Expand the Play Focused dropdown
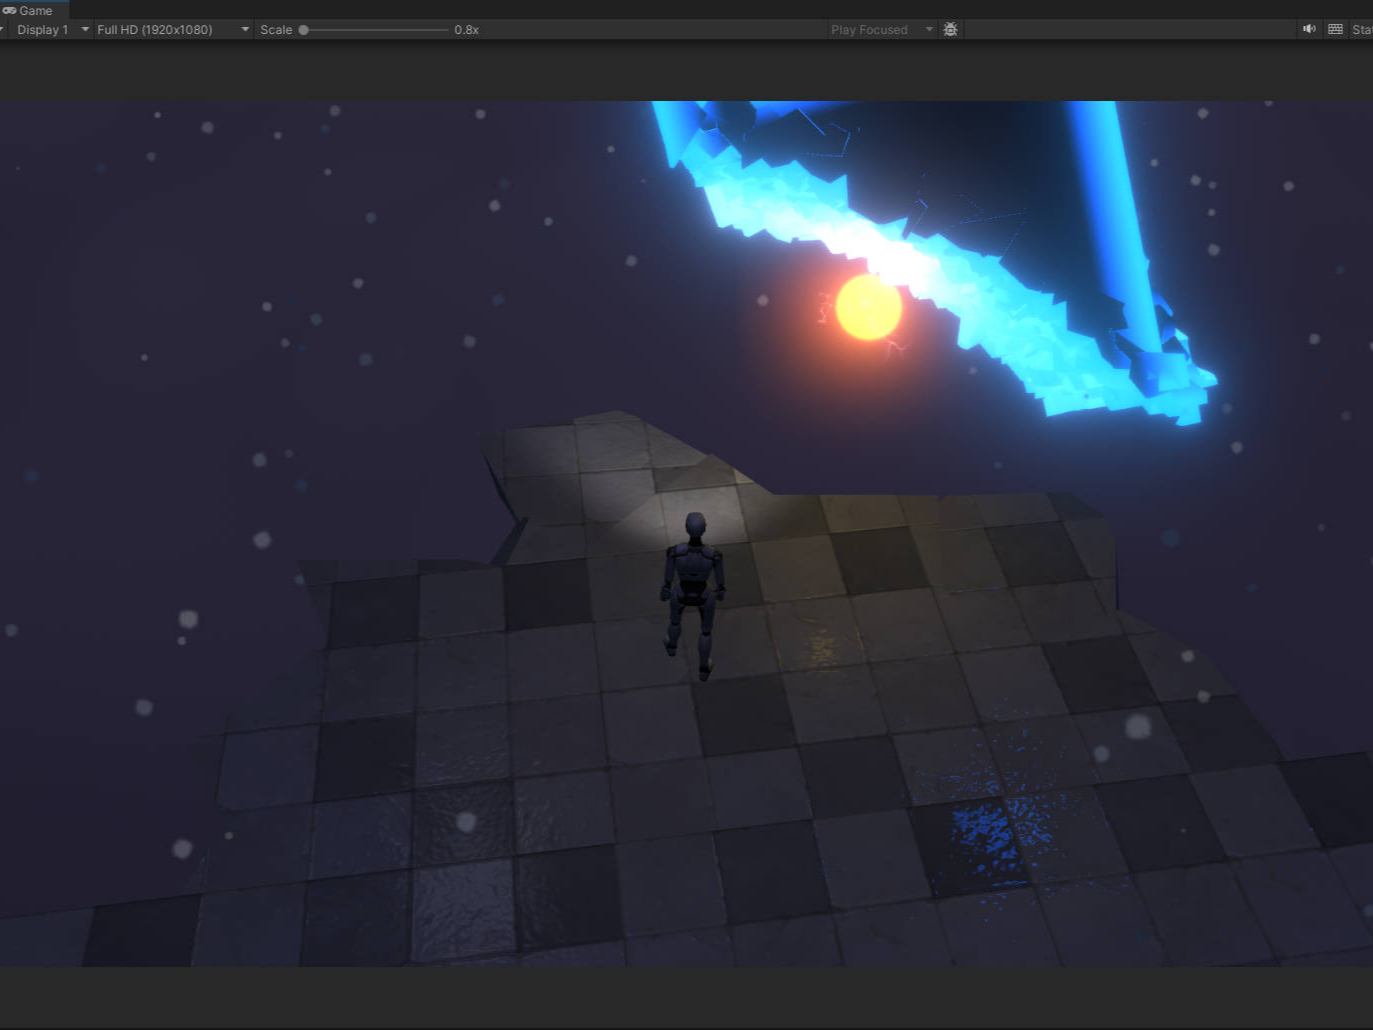Image resolution: width=1373 pixels, height=1030 pixels. coord(869,29)
